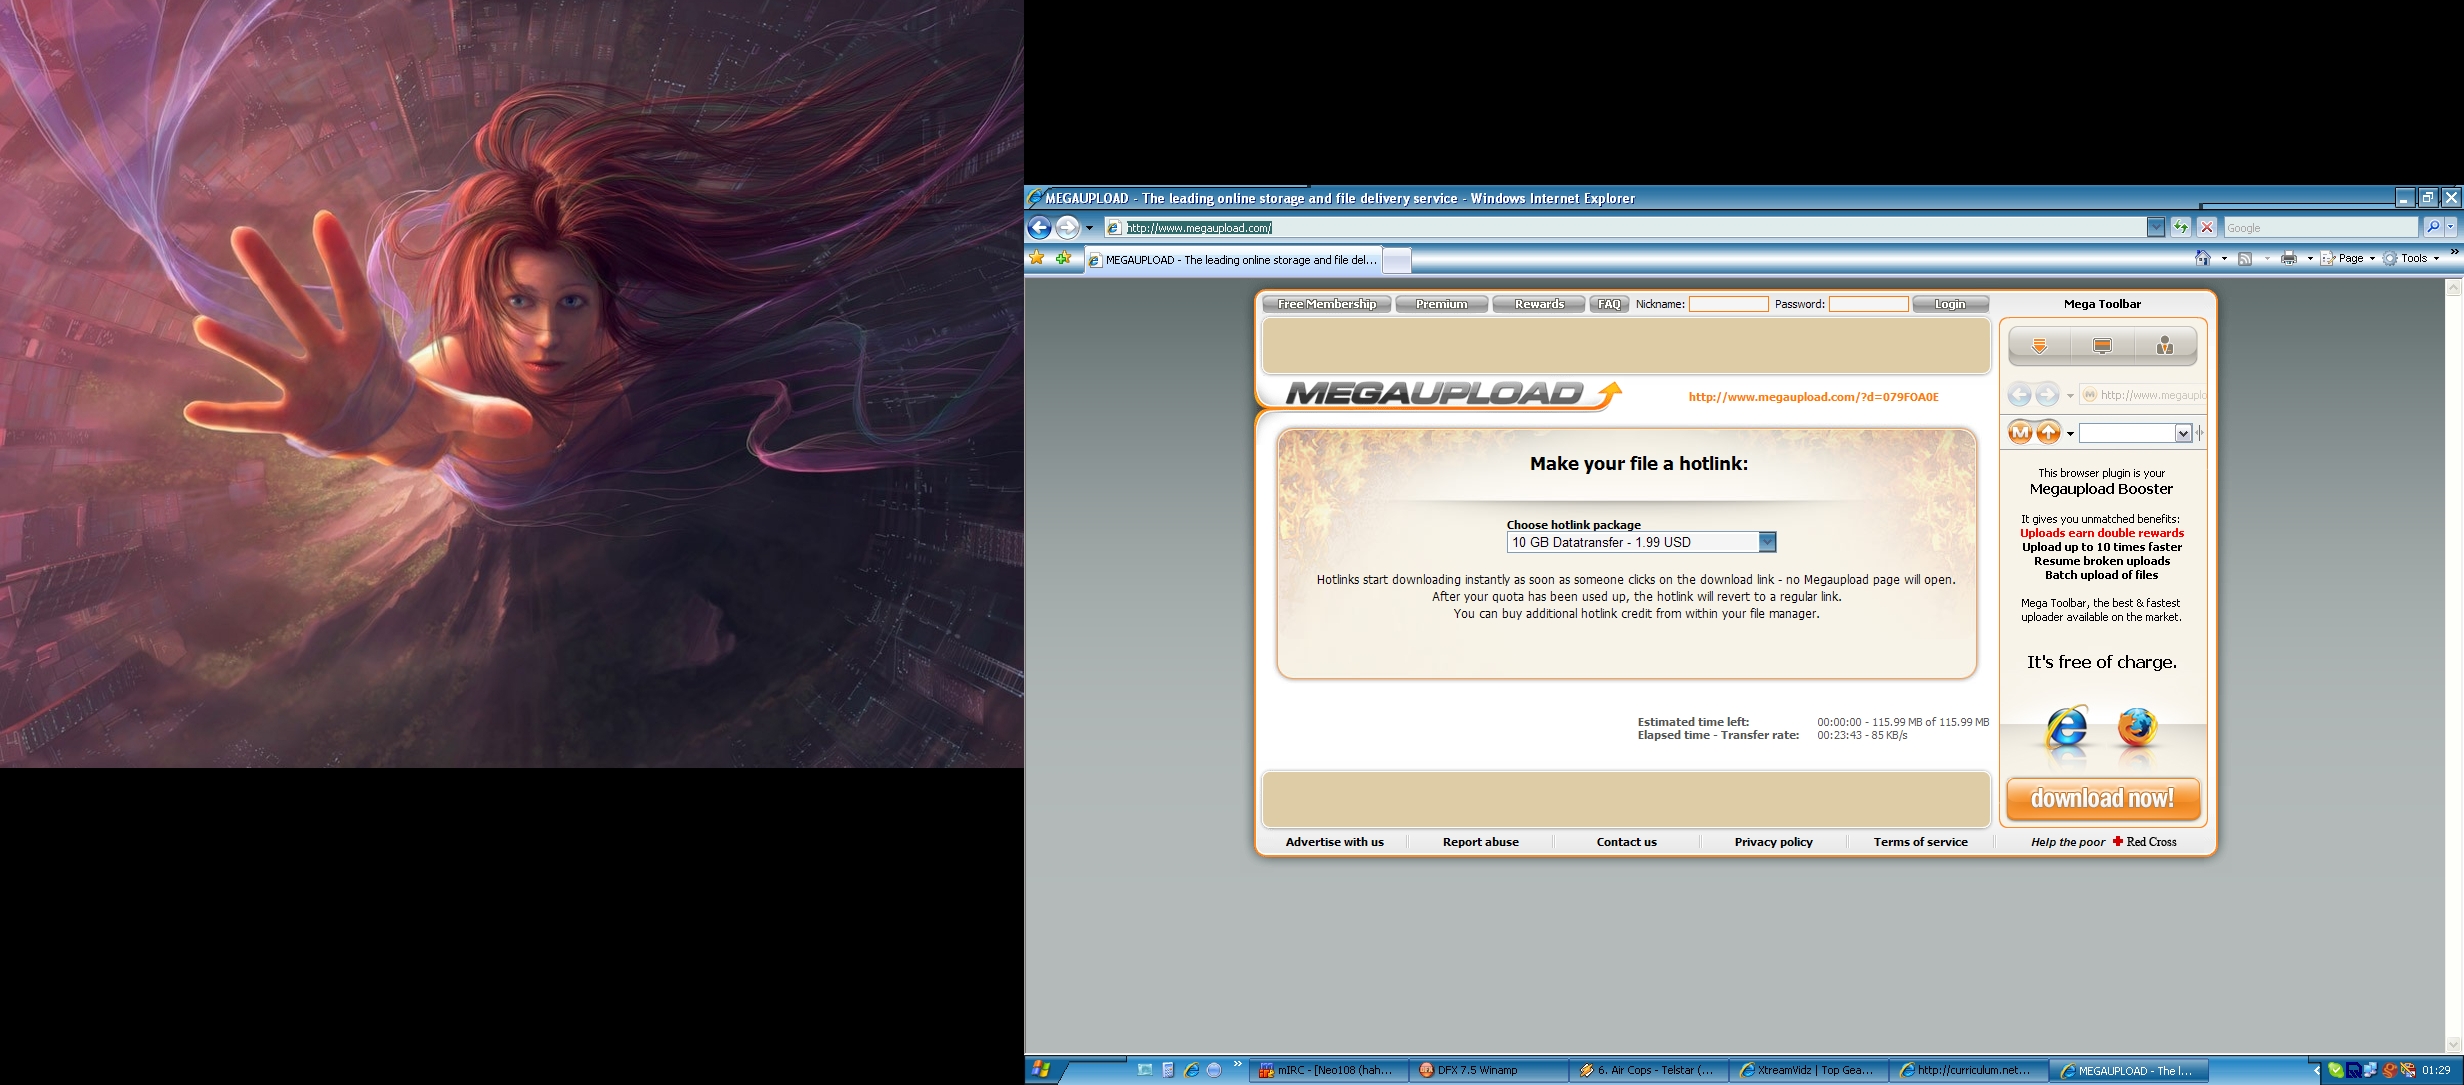Image resolution: width=2464 pixels, height=1085 pixels.
Task: Open the Page menu
Action: [2349, 258]
